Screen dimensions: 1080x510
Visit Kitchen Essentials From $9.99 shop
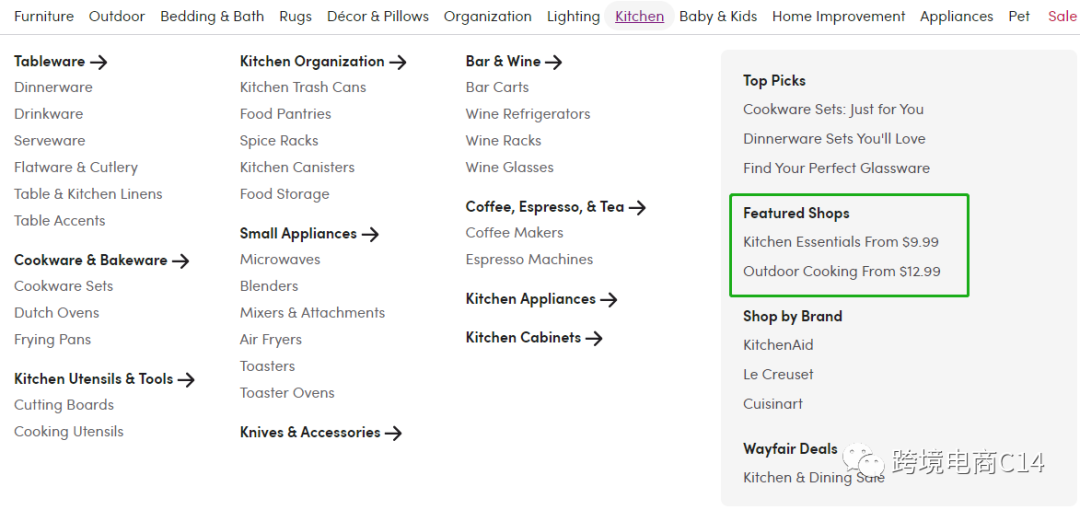tap(840, 242)
